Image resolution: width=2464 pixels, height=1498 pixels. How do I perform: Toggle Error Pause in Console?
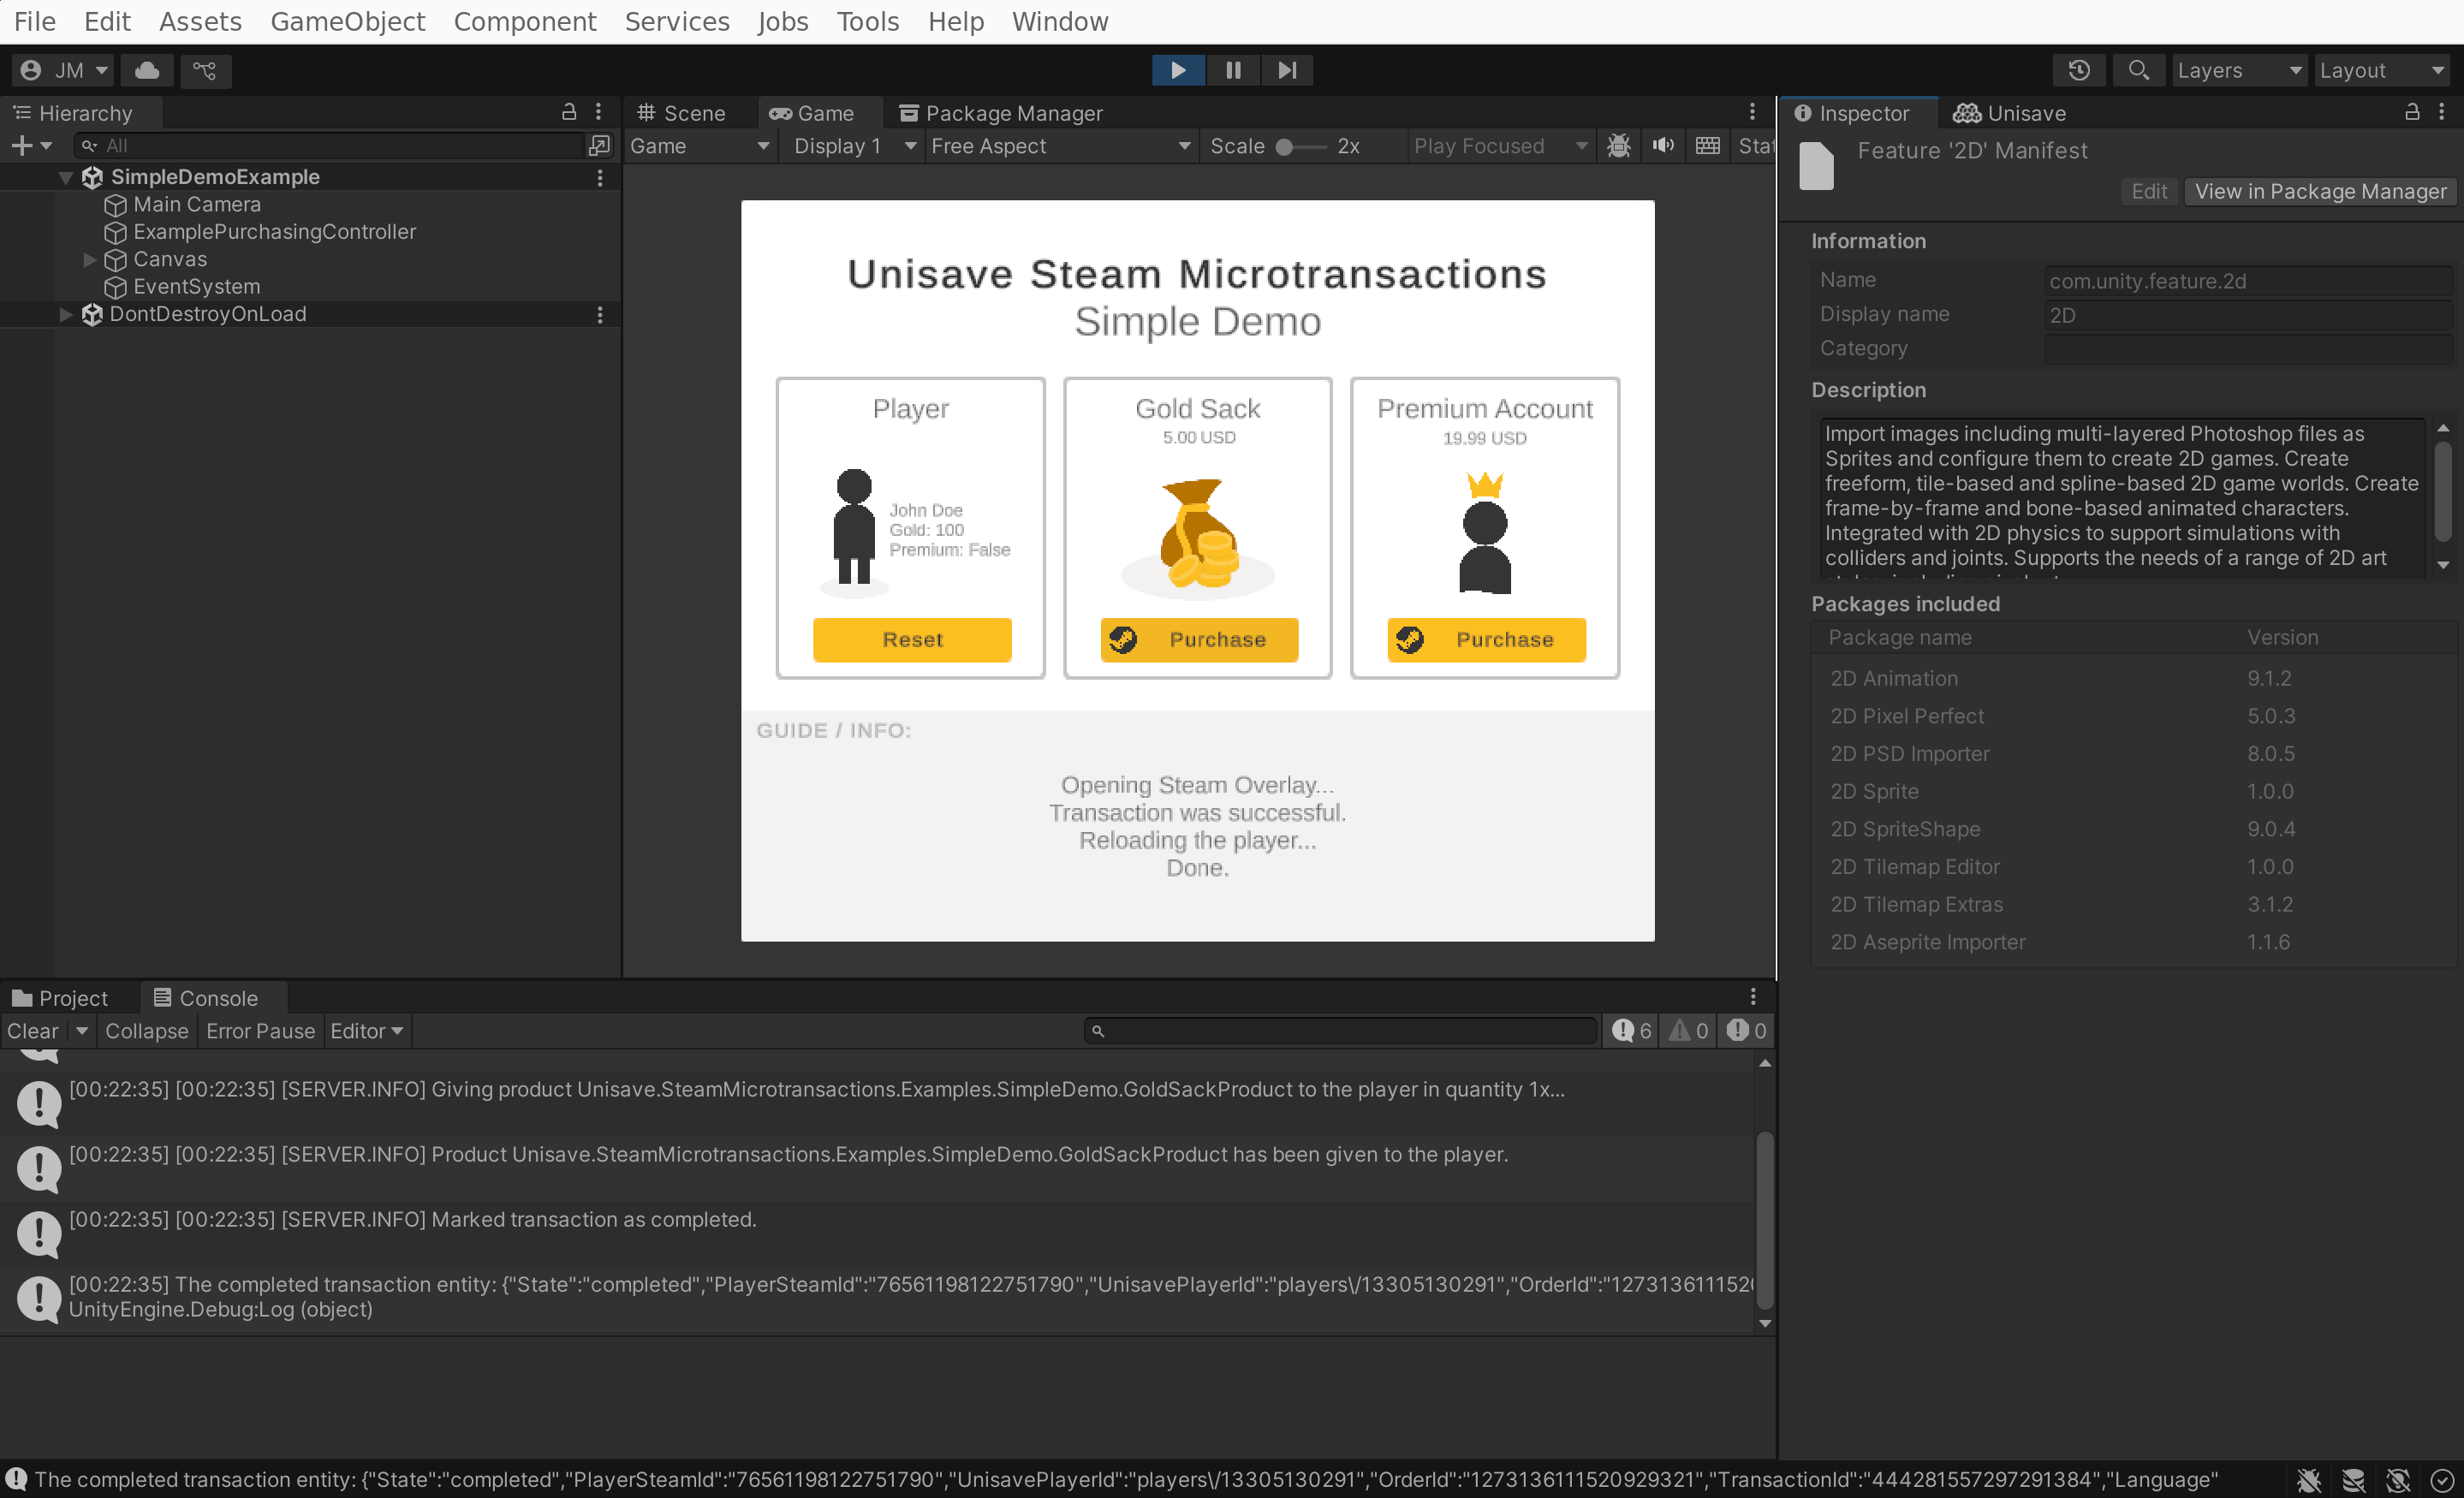[x=261, y=1031]
